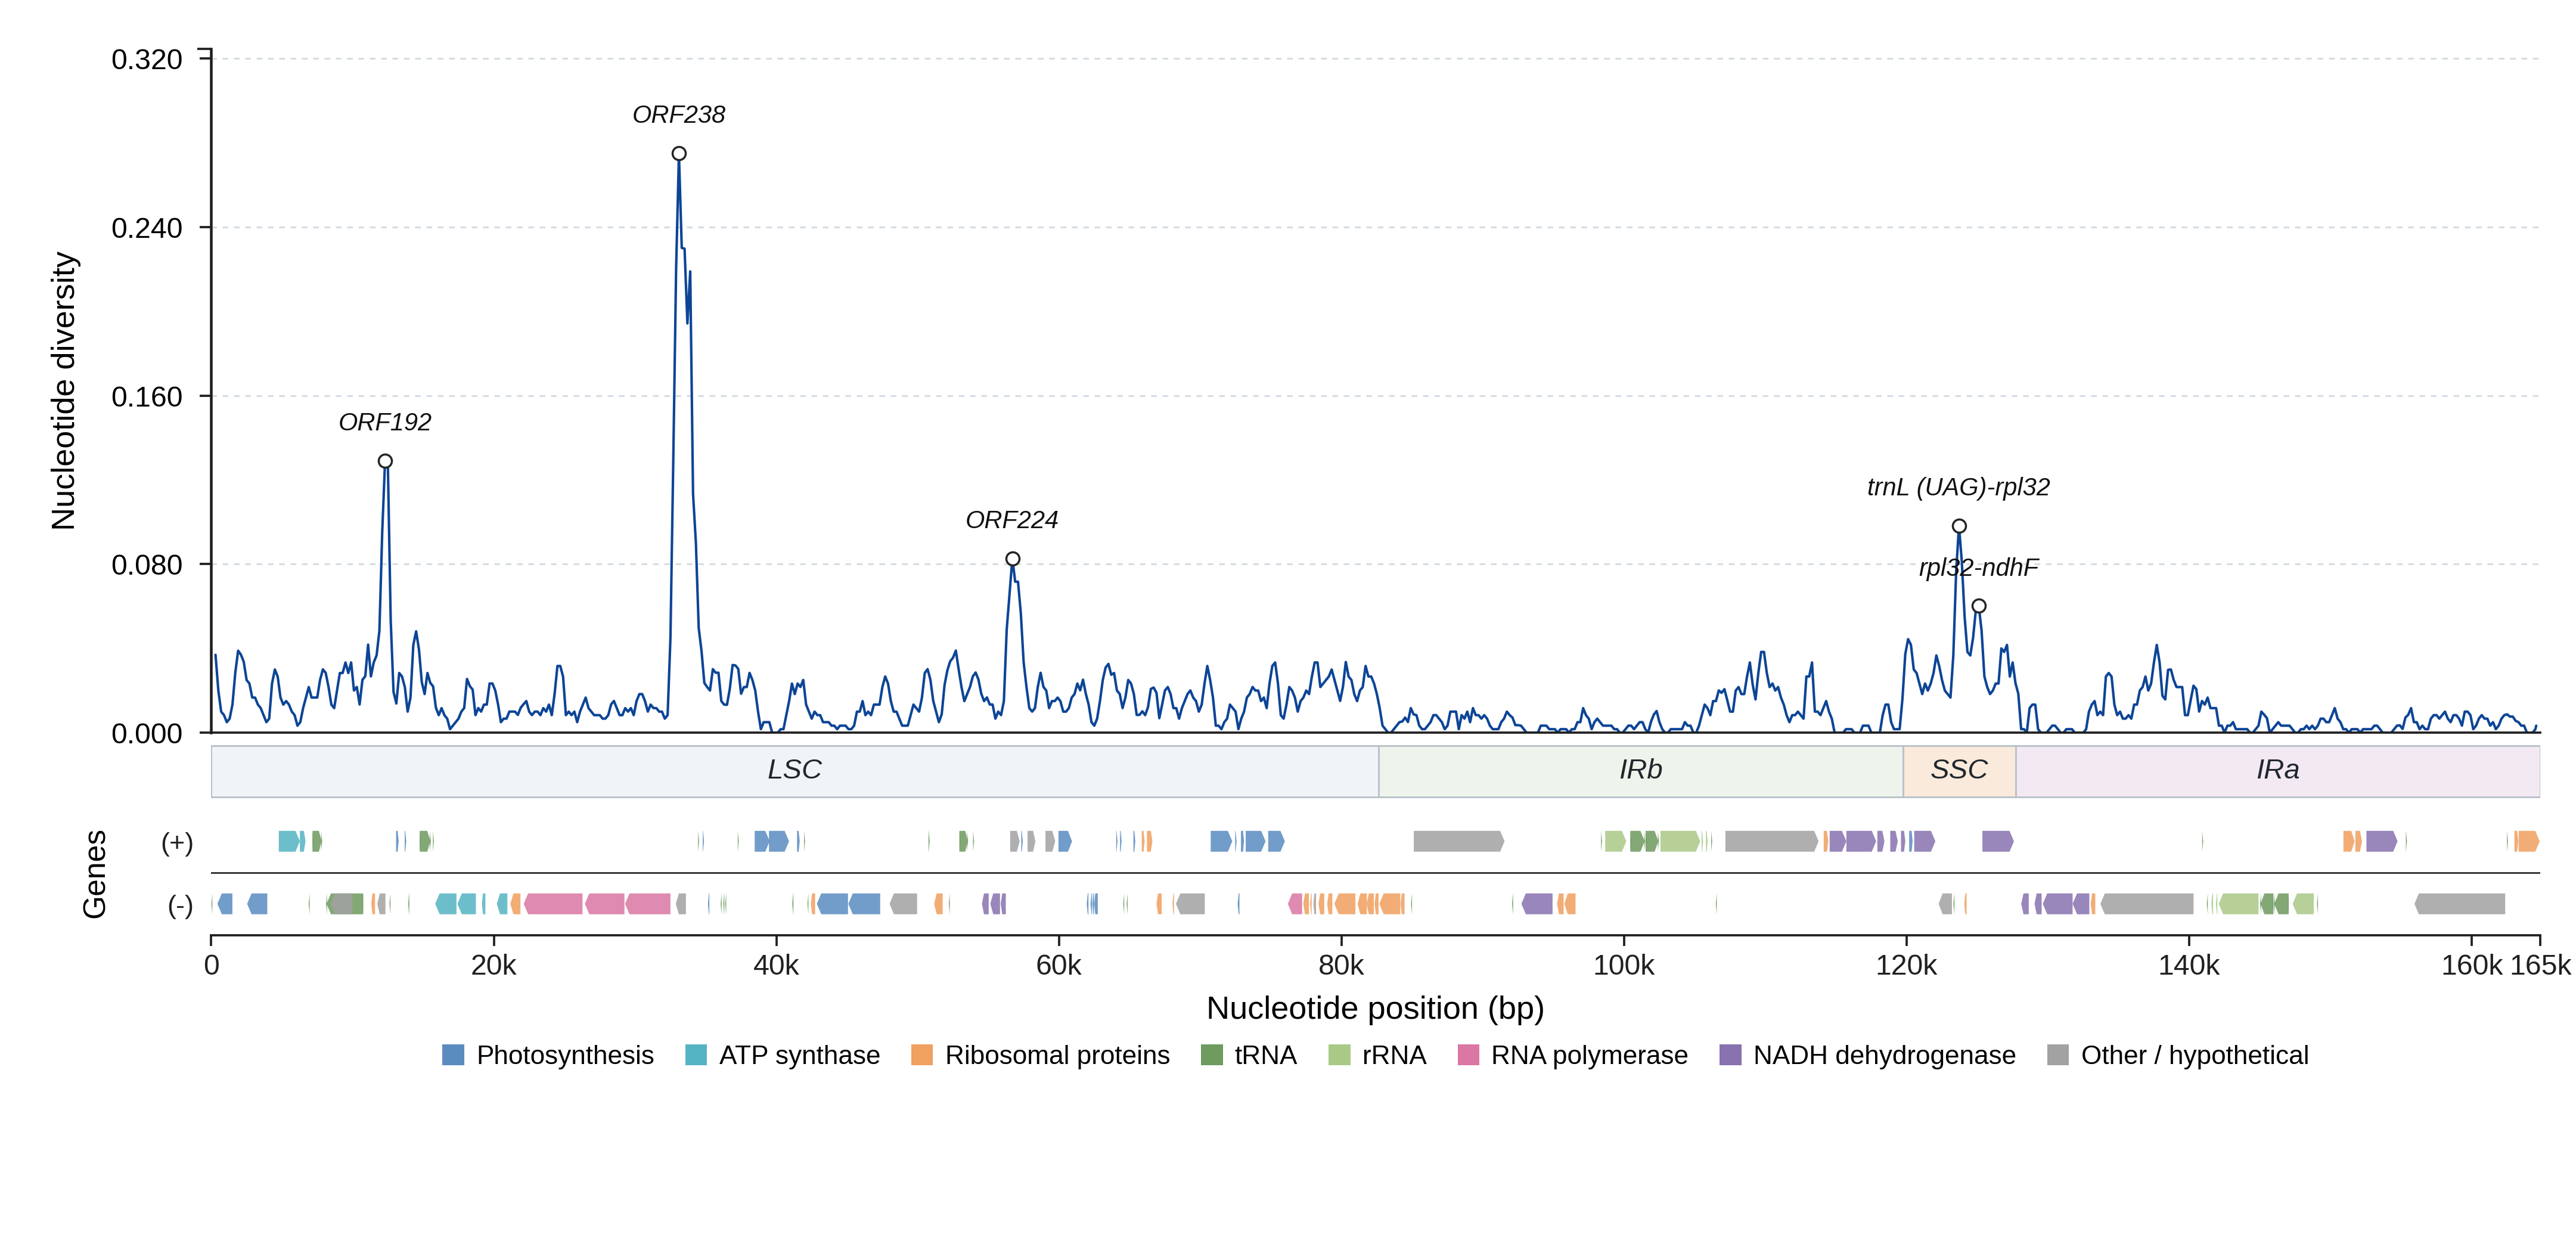The width and height of the screenshot is (2576, 1253).
Task: Click the RNA polymerase legend text
Action: tap(1589, 1055)
